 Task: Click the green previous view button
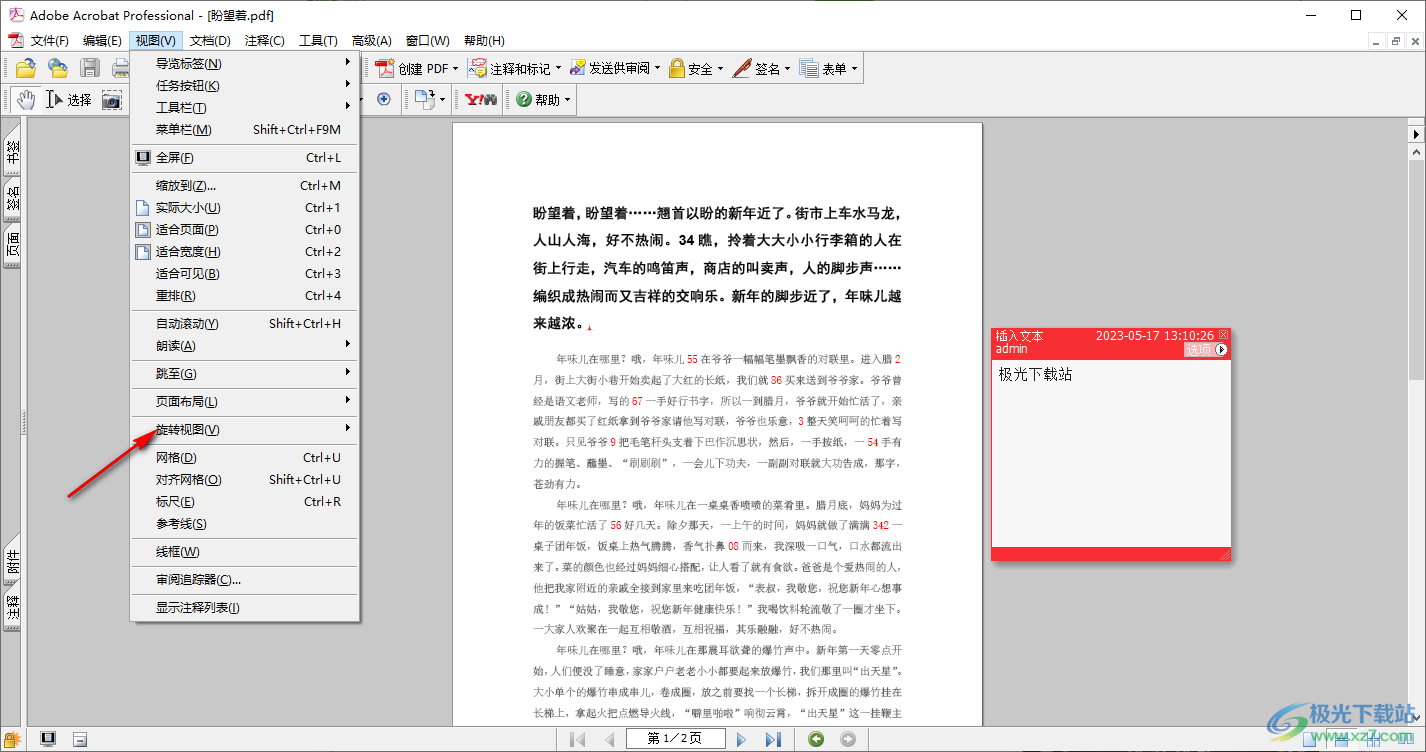point(817,739)
